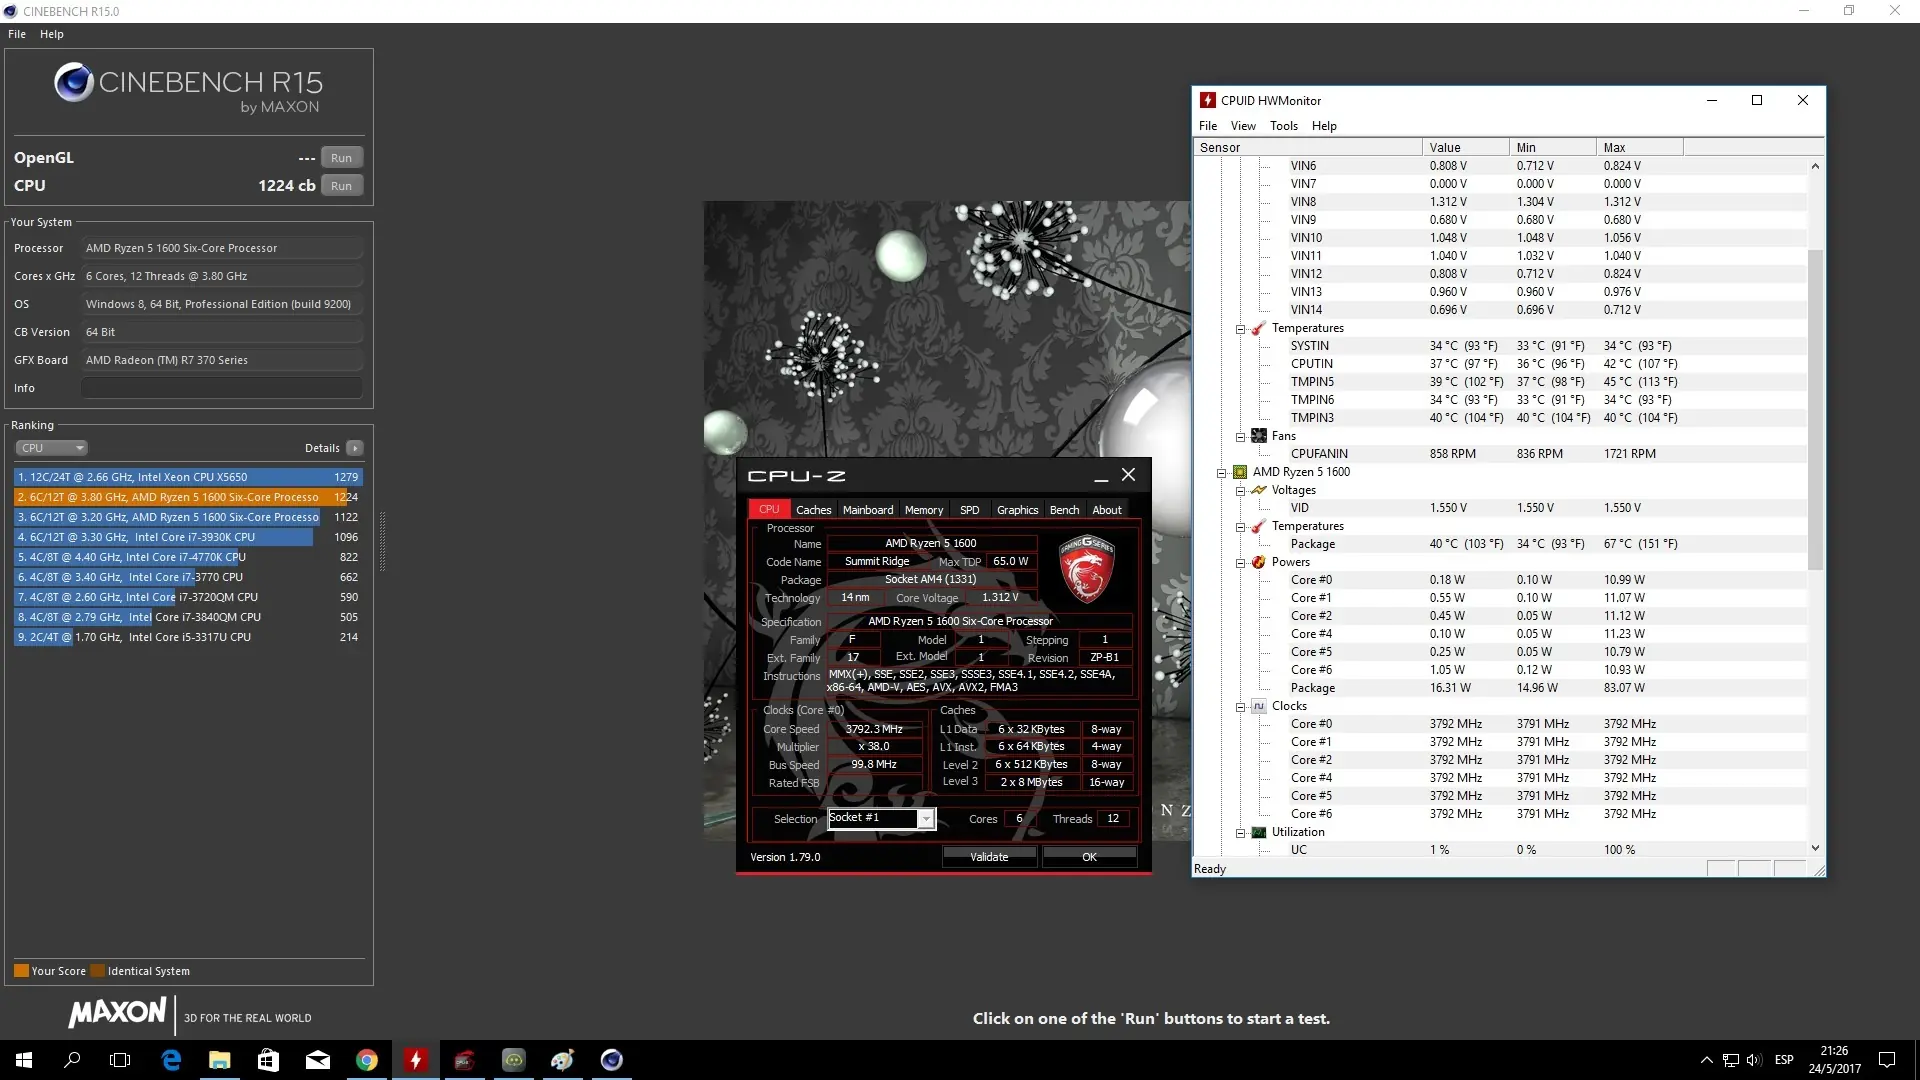Screen dimensions: 1920x1080
Task: Click AMD Ryzen 5 1600 chip icon
Action: [1240, 472]
